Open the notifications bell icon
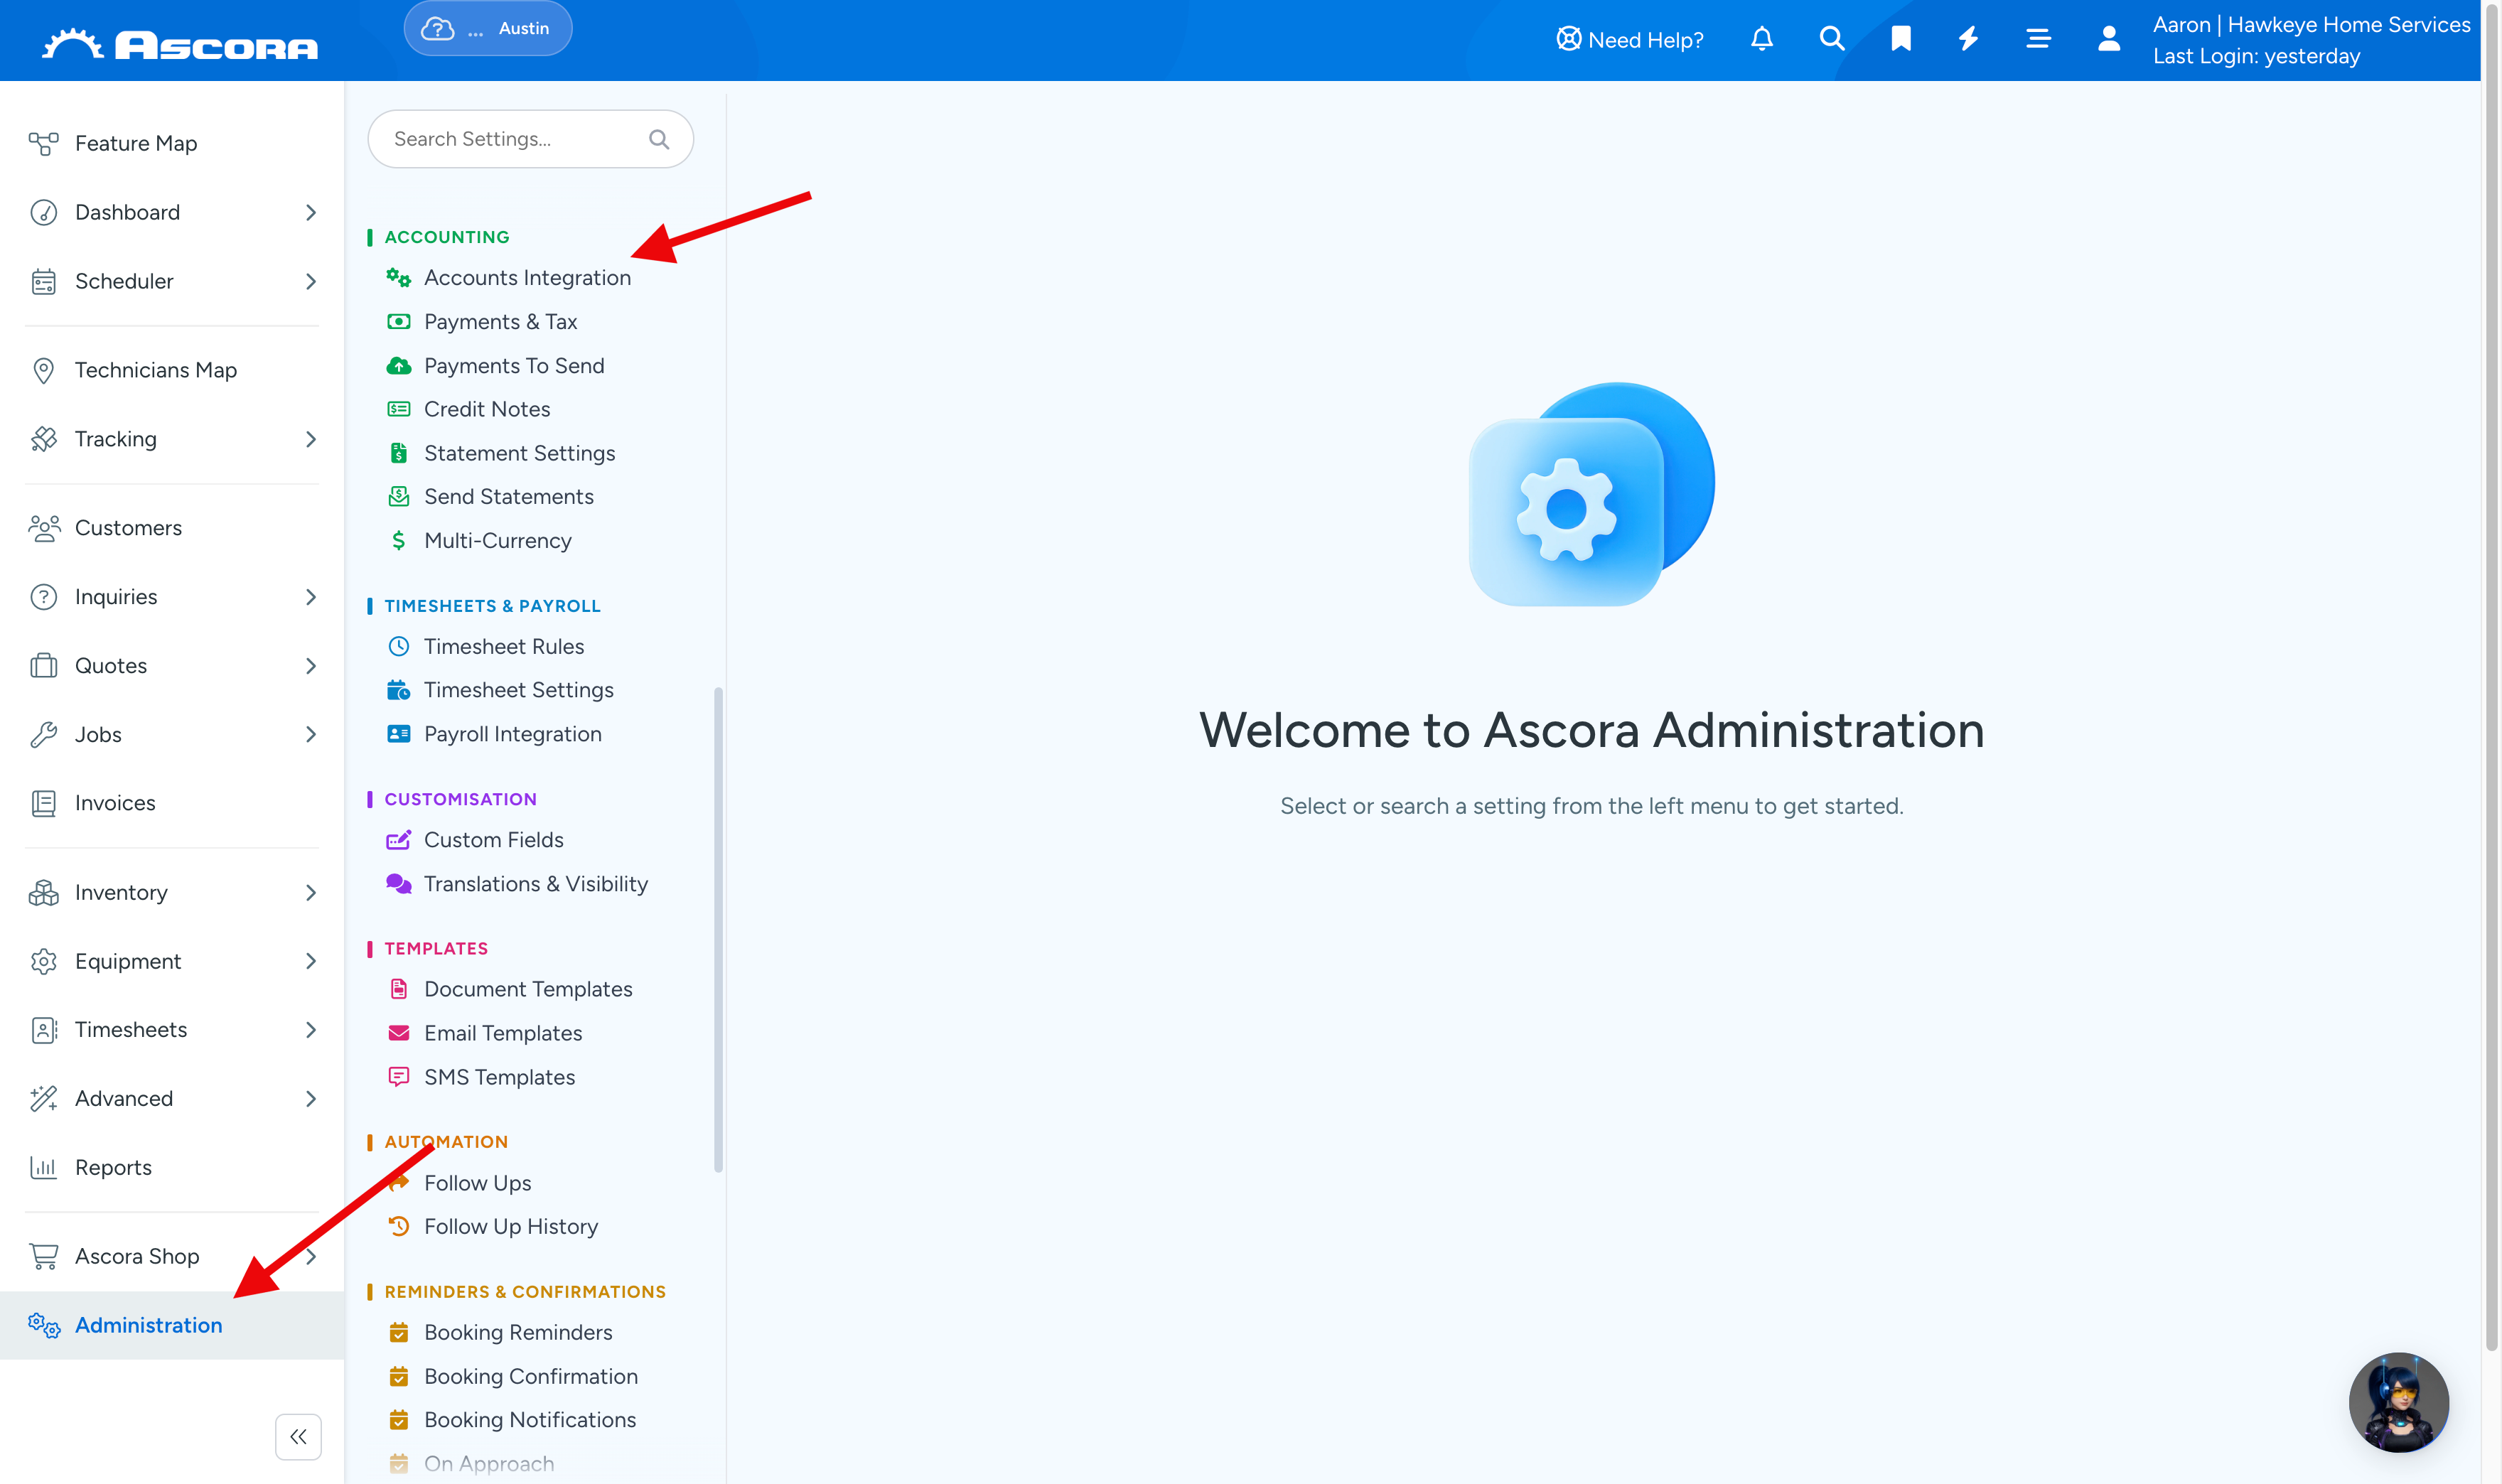This screenshot has width=2502, height=1484. (1762, 39)
